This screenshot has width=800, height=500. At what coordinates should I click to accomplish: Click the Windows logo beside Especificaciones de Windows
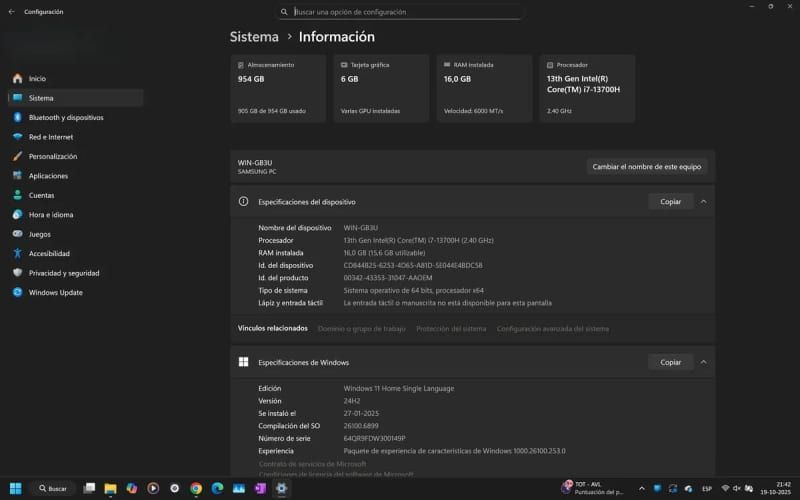(243, 362)
